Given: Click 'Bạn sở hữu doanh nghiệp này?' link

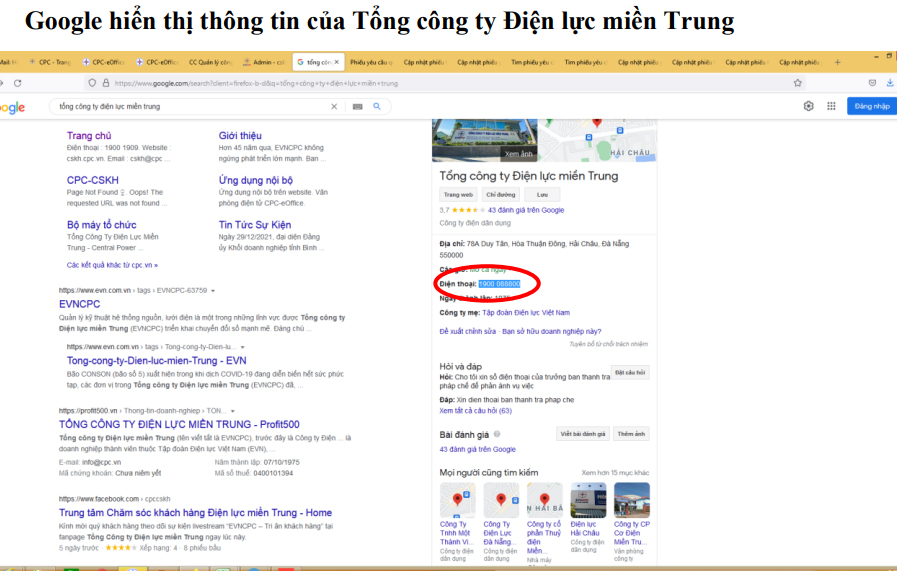Looking at the screenshot, I should [551, 331].
